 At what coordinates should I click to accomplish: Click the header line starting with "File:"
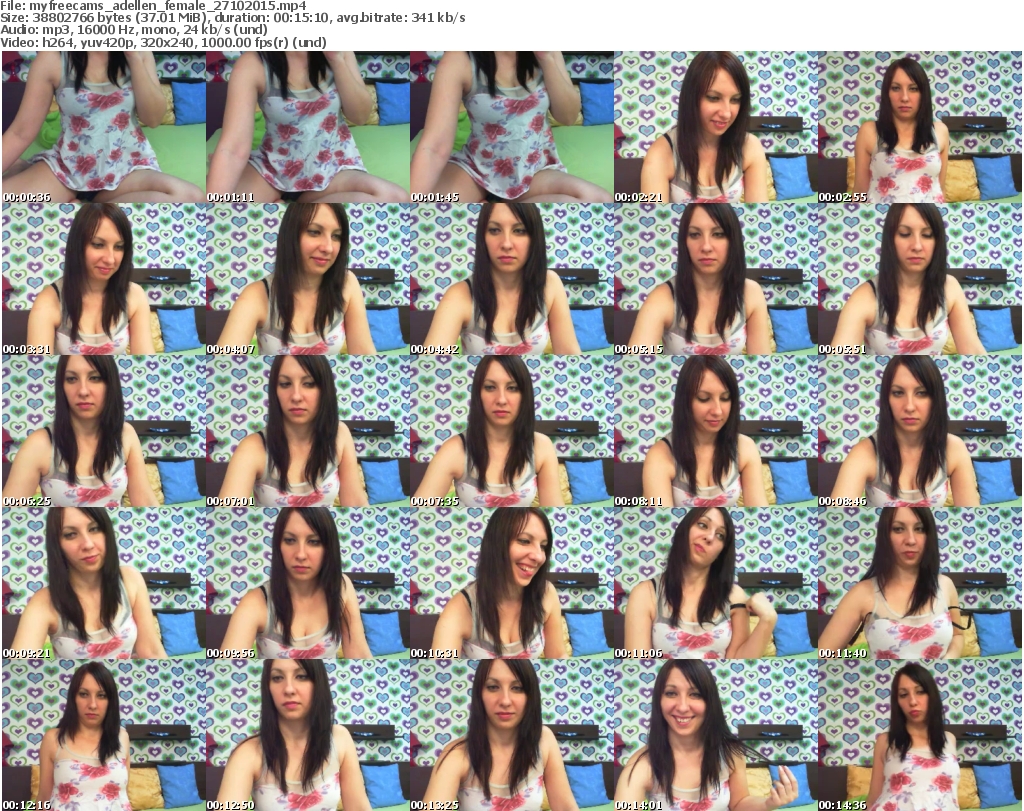[153, 6]
